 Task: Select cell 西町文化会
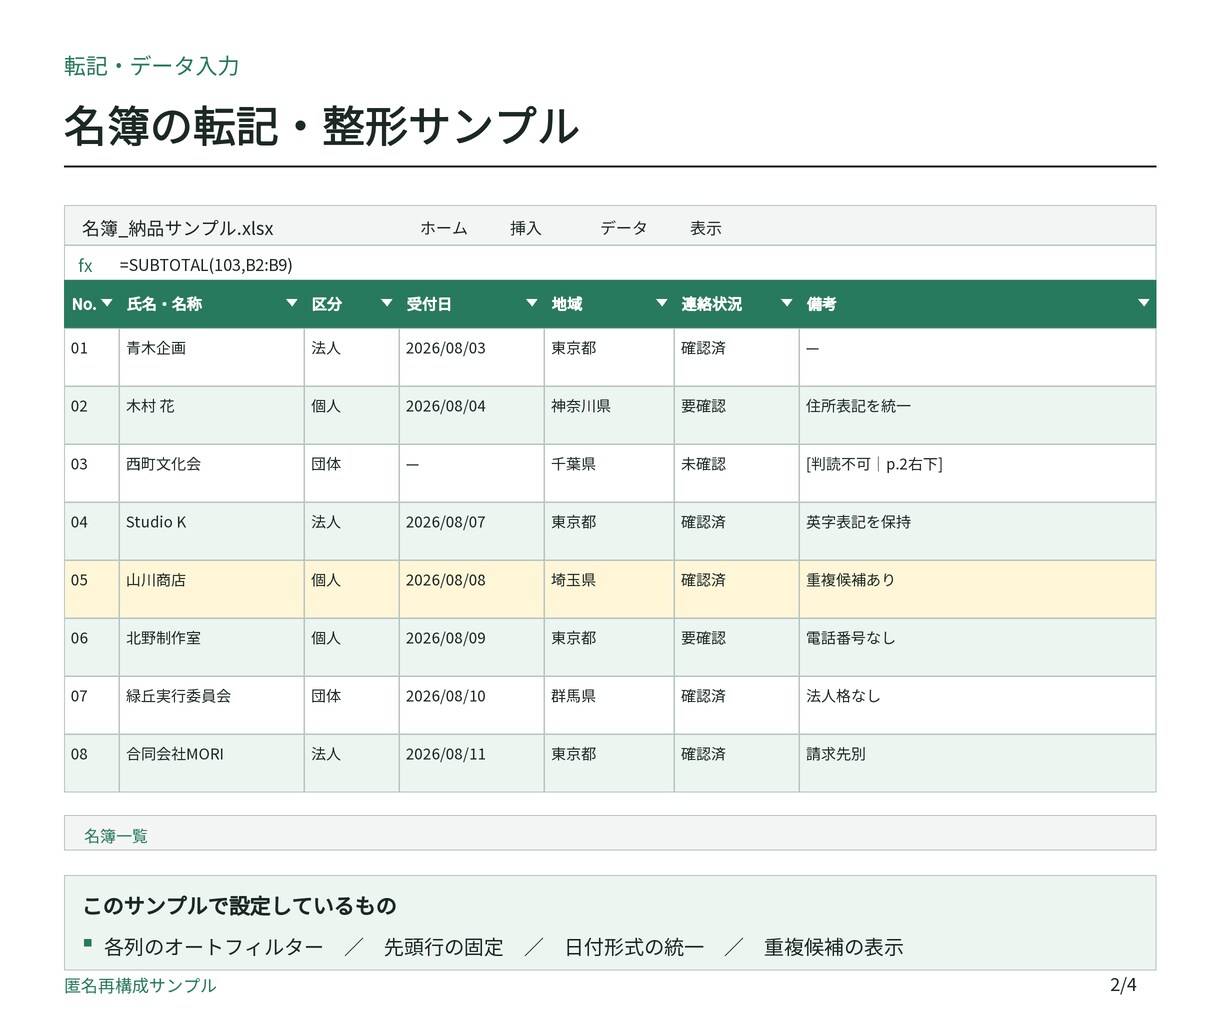coord(212,473)
